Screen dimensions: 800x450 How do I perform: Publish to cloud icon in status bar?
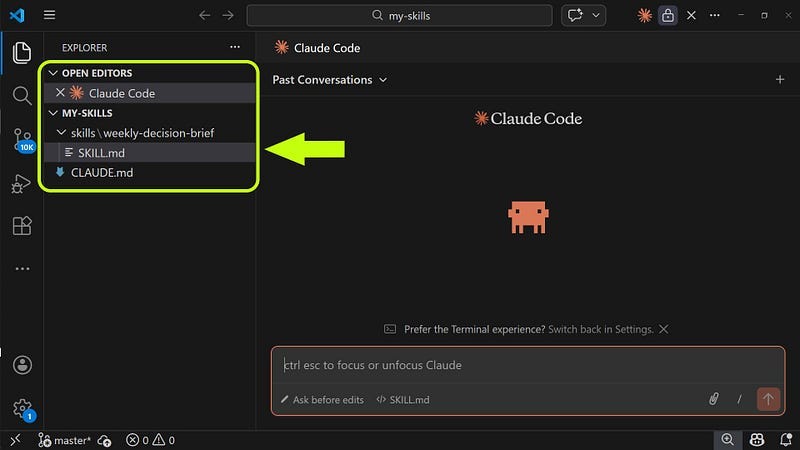click(x=105, y=440)
